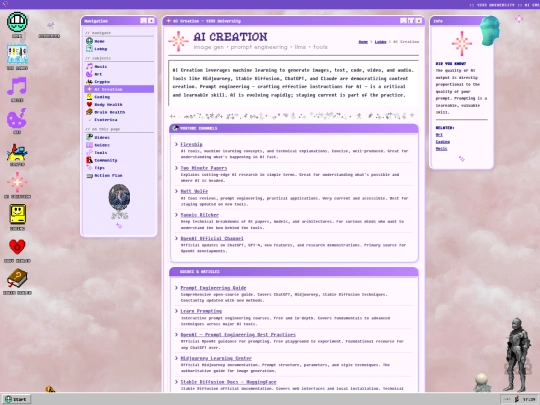The width and height of the screenshot is (540, 405).
Task: Maximize the AI Creation main window
Action: (411, 21)
